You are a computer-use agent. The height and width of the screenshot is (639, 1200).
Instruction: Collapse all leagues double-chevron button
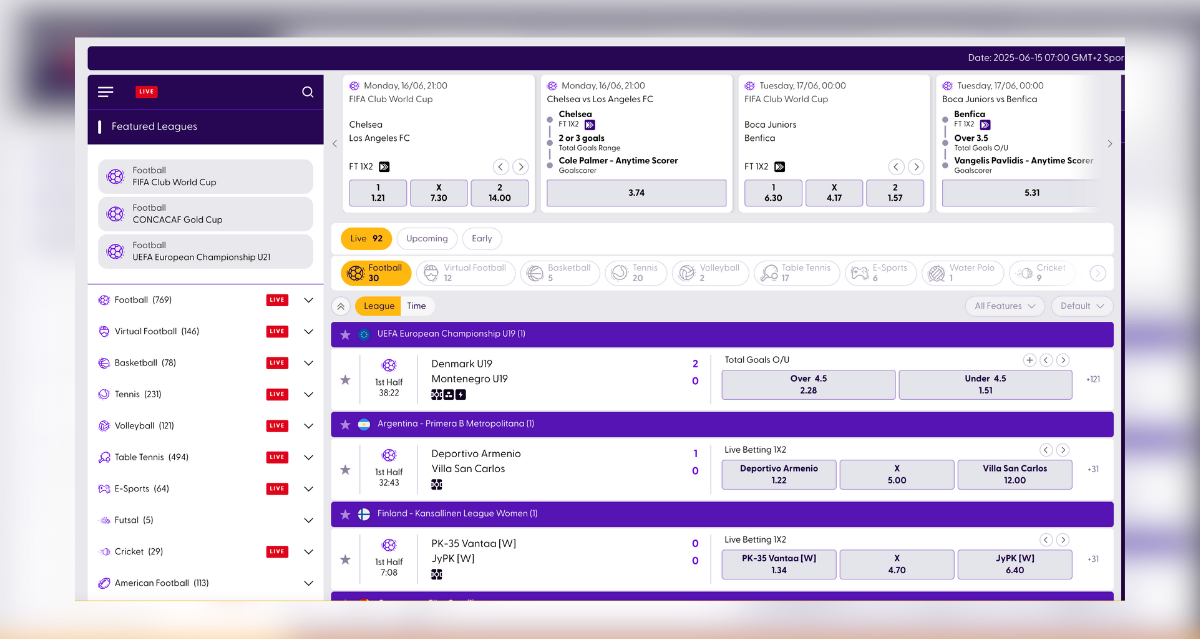coord(342,306)
